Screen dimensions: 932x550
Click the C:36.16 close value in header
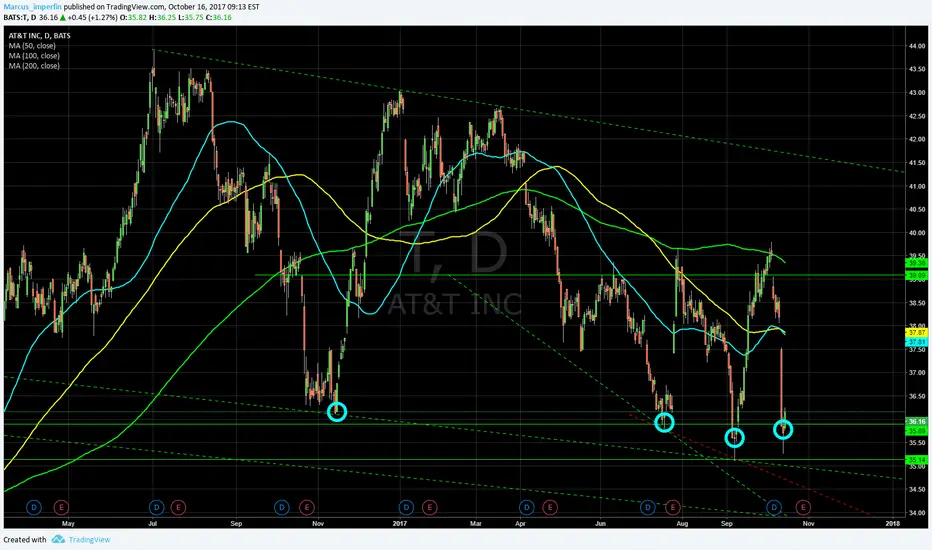(x=218, y=17)
